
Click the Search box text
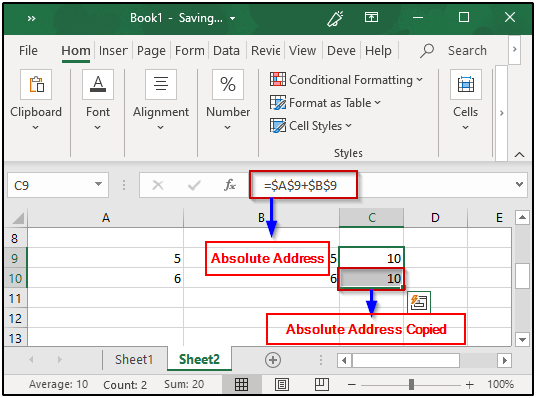point(467,51)
